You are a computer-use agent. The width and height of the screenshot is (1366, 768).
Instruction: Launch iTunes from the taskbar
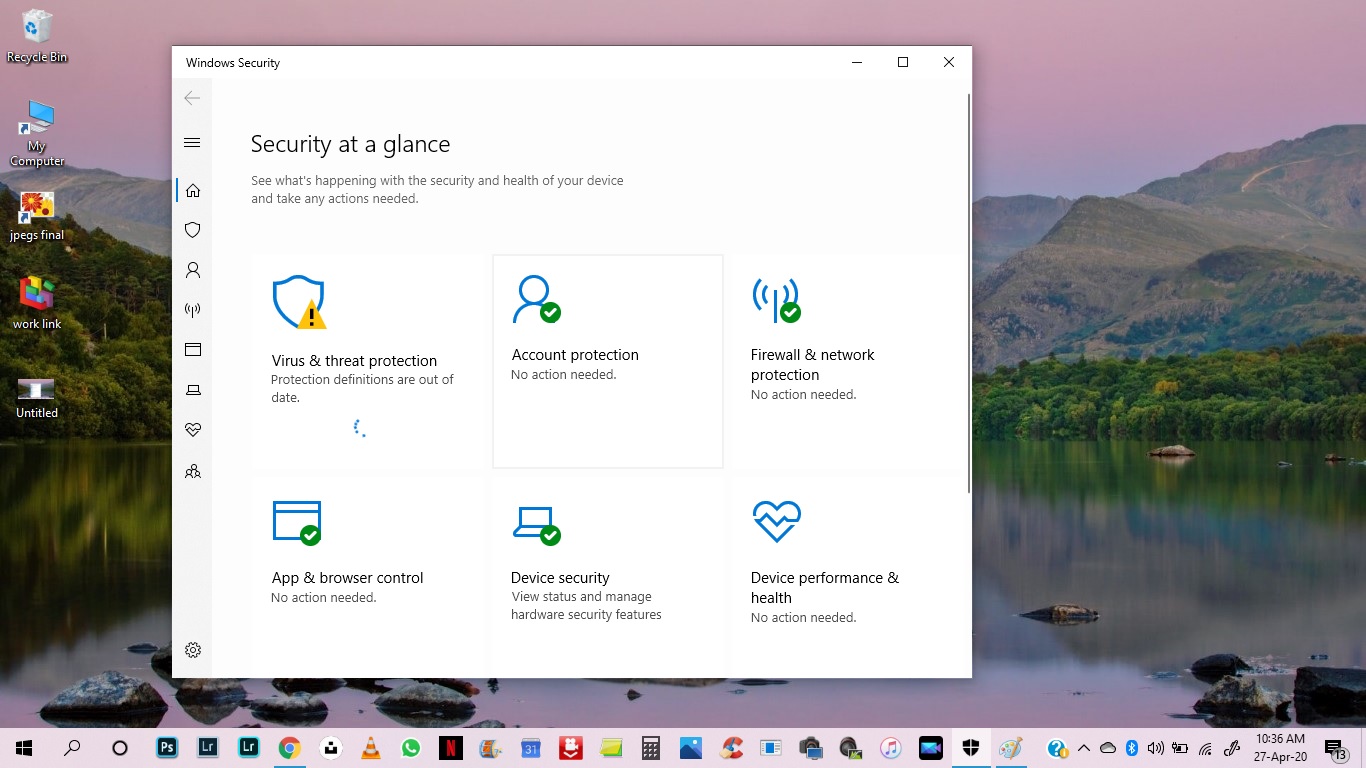(891, 748)
